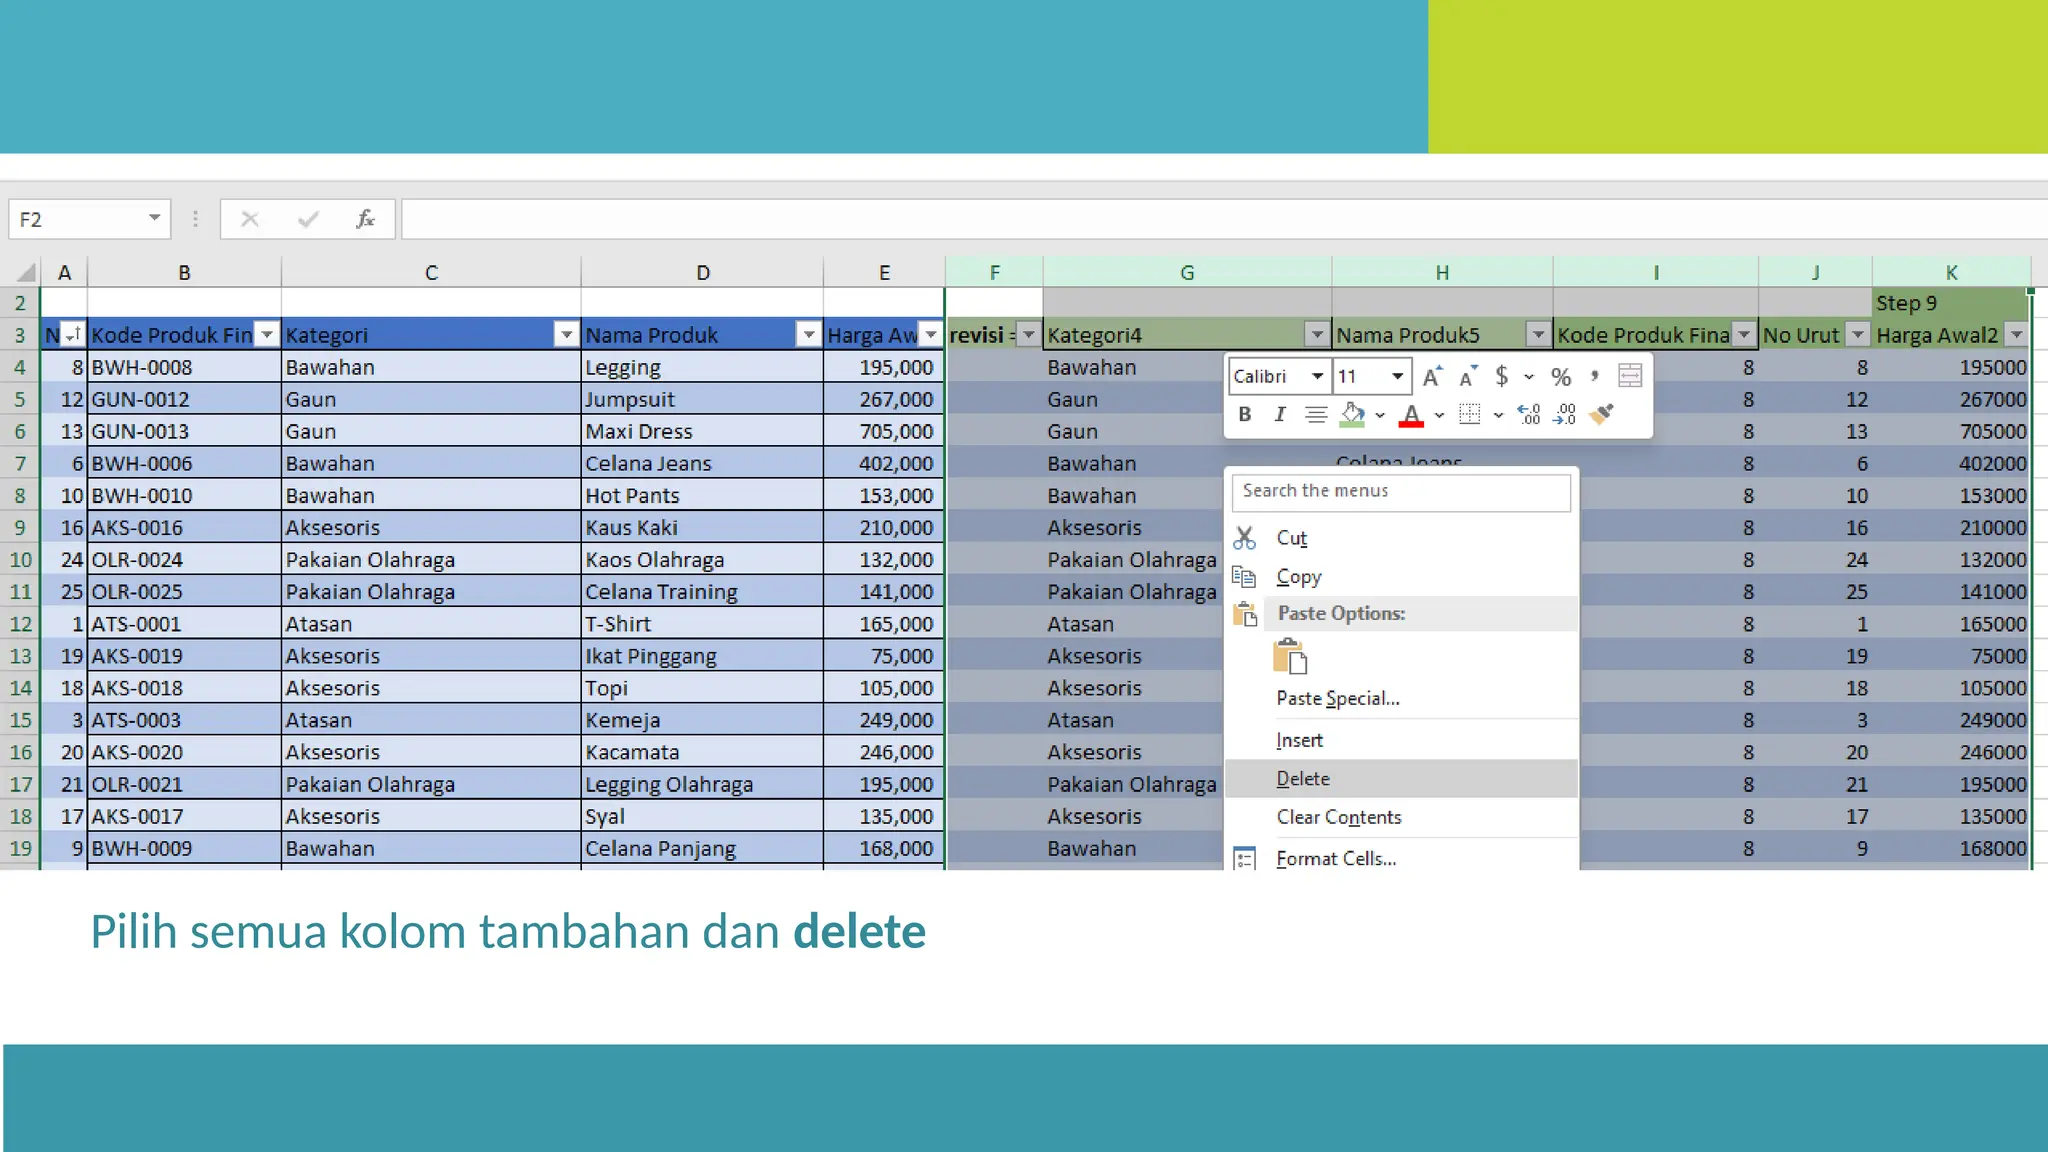2048x1152 pixels.
Task: Open the font size 11 dropdown
Action: [x=1397, y=377]
